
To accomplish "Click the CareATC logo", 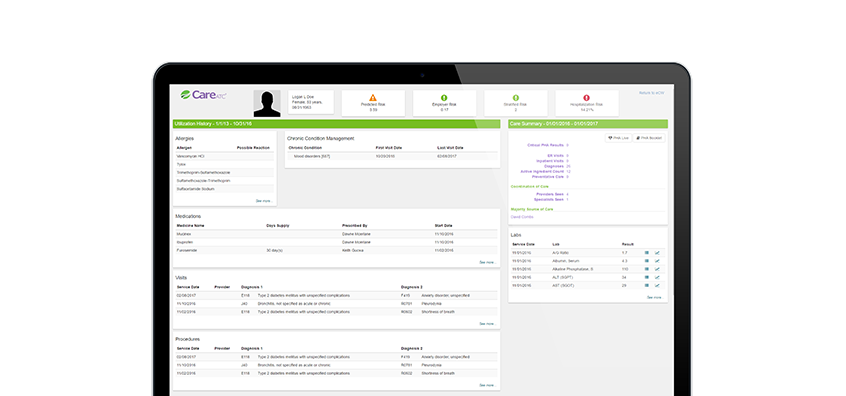I will pyautogui.click(x=203, y=95).
